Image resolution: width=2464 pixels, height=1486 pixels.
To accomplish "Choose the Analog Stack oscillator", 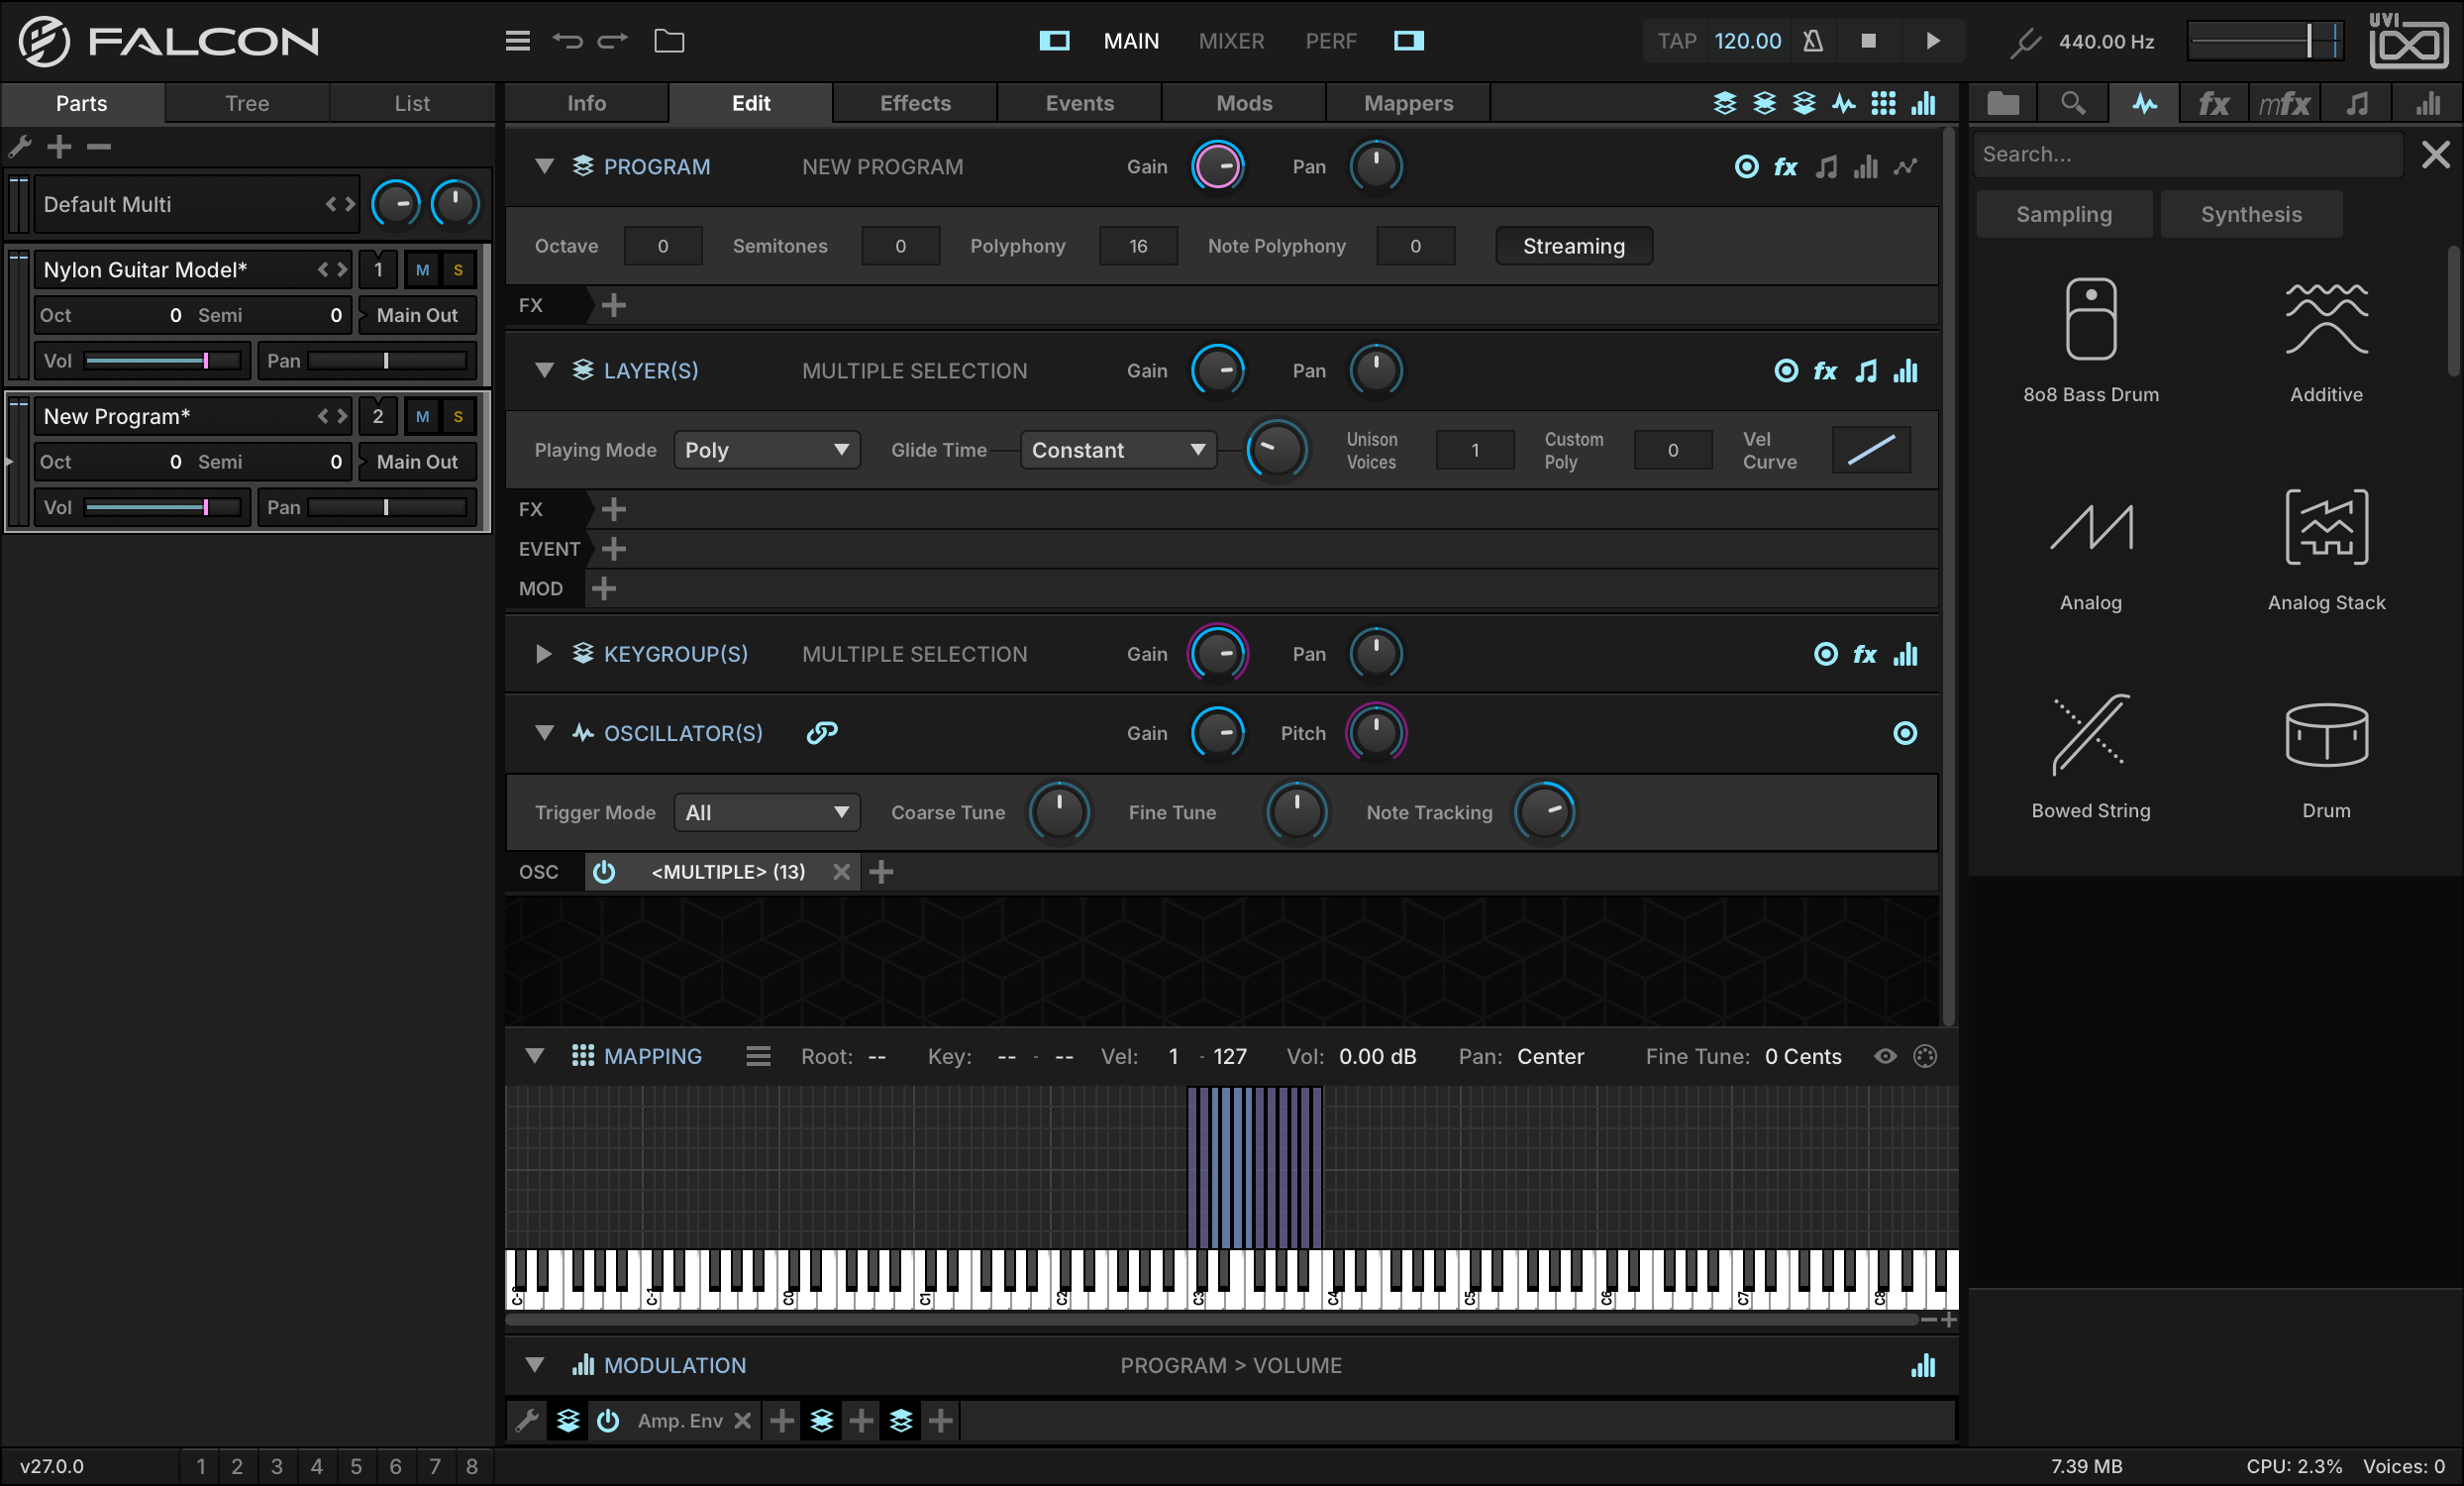I will pyautogui.click(x=2326, y=548).
